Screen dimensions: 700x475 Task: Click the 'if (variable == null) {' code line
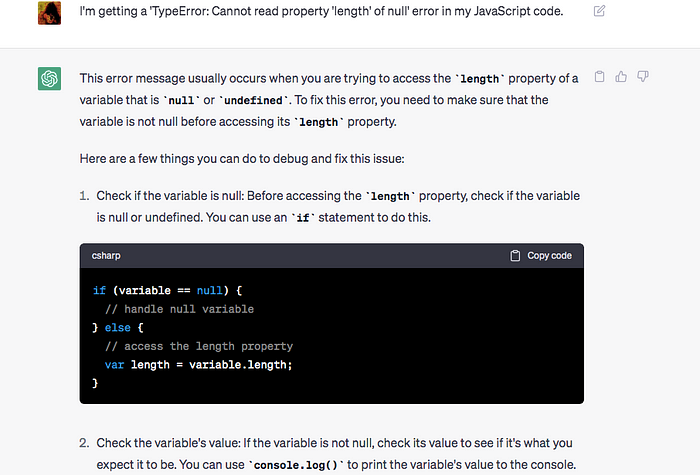click(x=167, y=291)
